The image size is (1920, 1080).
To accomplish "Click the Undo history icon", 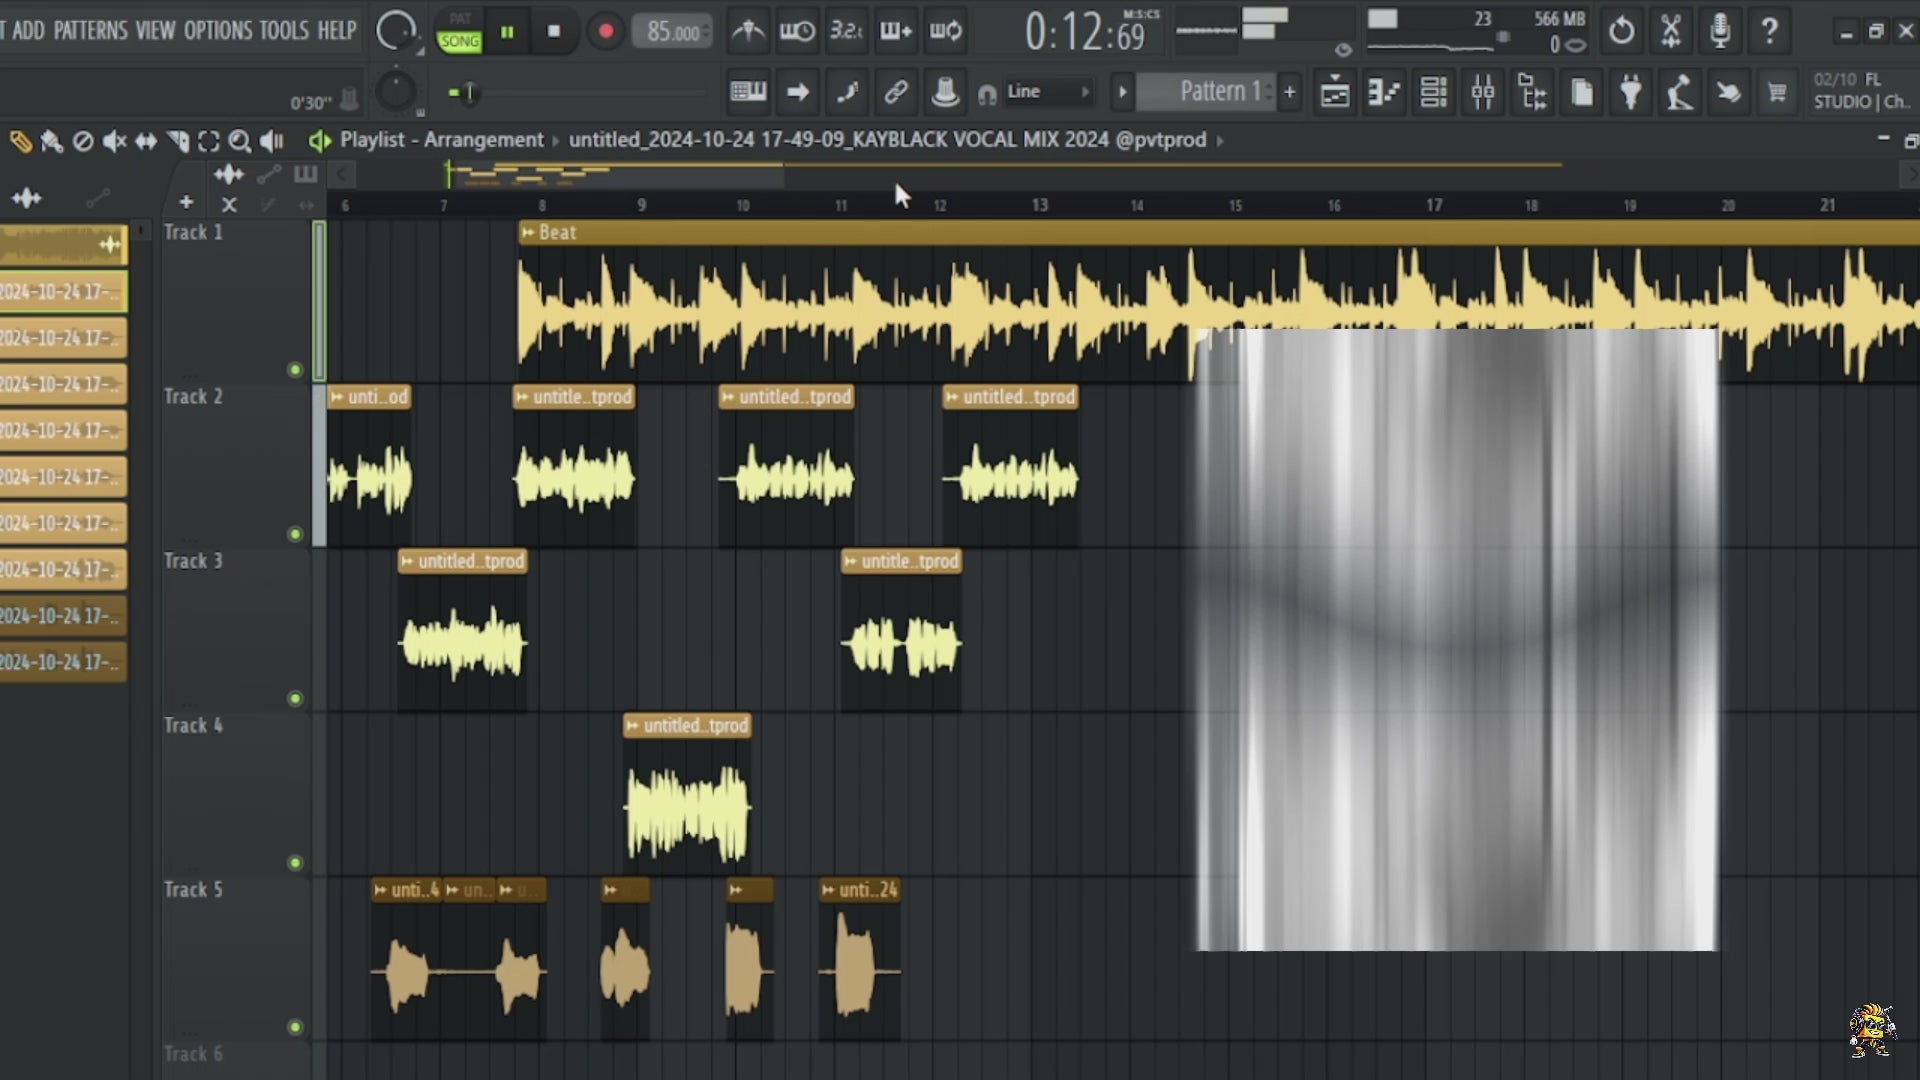I will pyautogui.click(x=1621, y=31).
